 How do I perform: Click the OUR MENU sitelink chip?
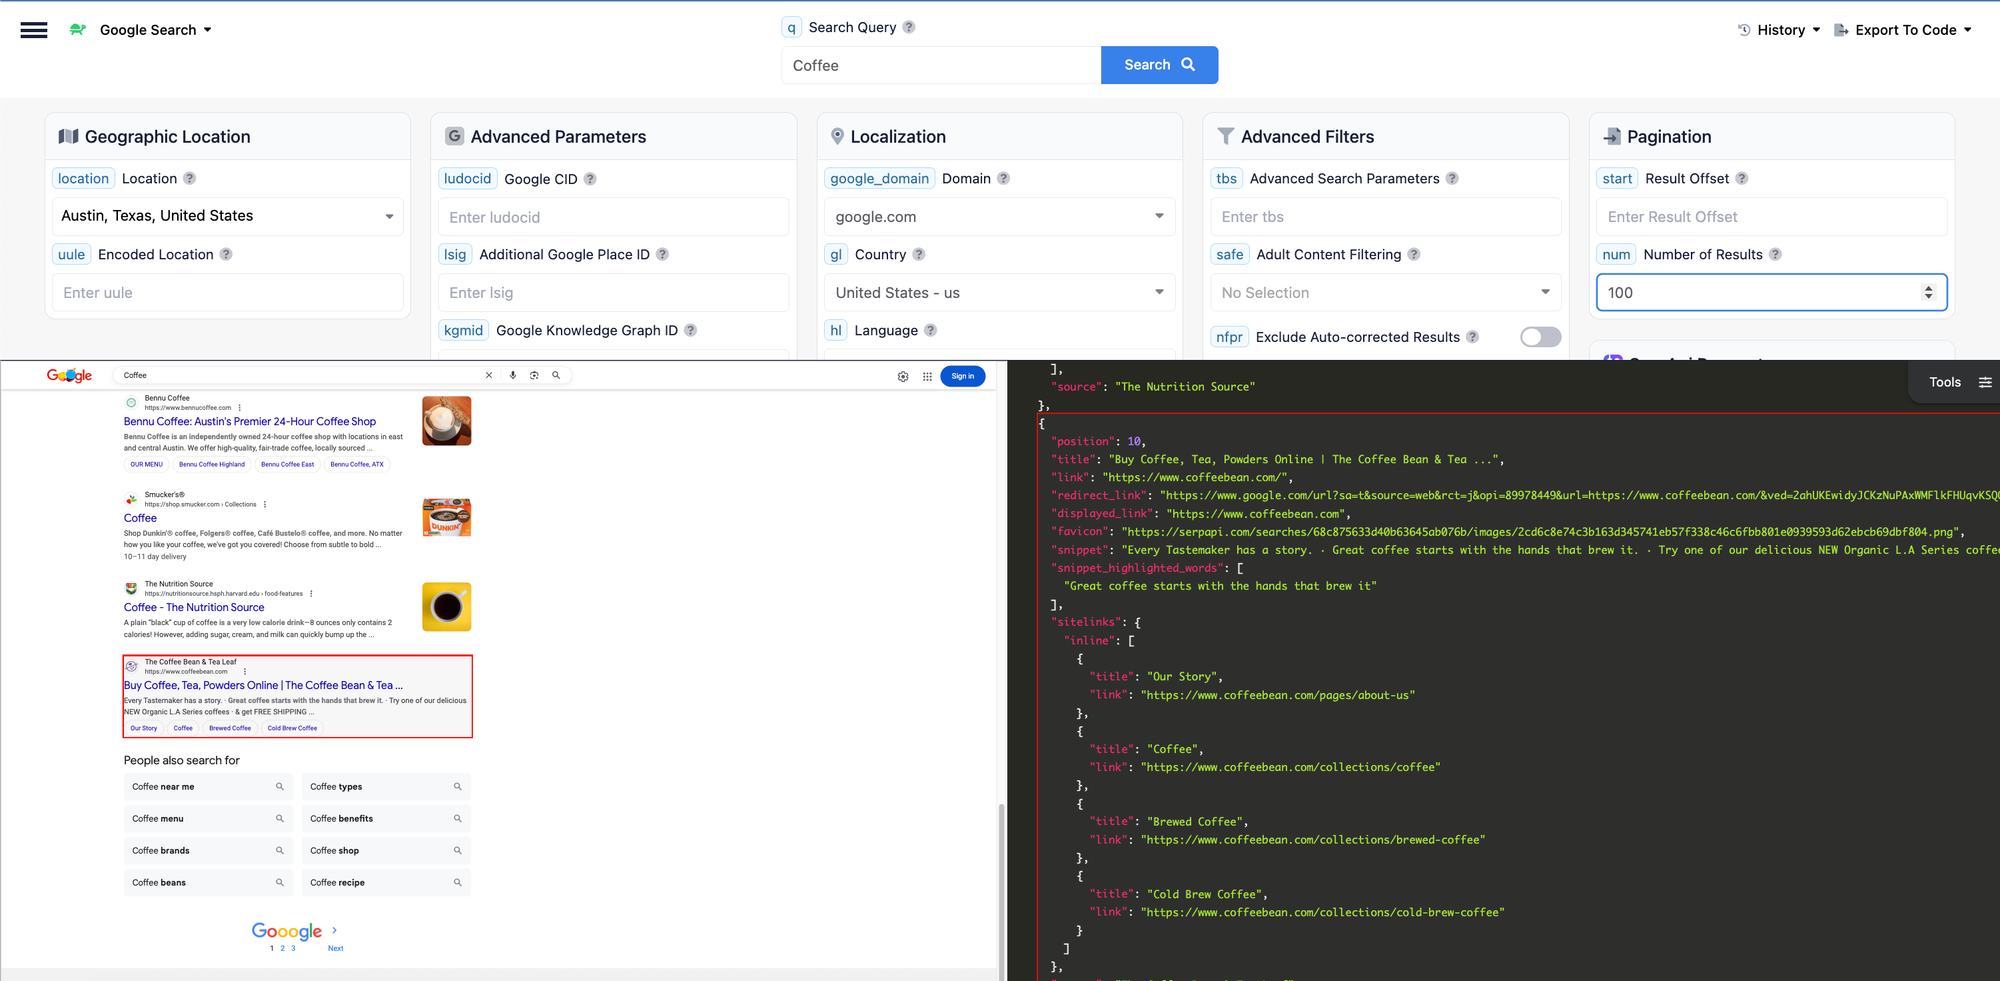(x=146, y=464)
